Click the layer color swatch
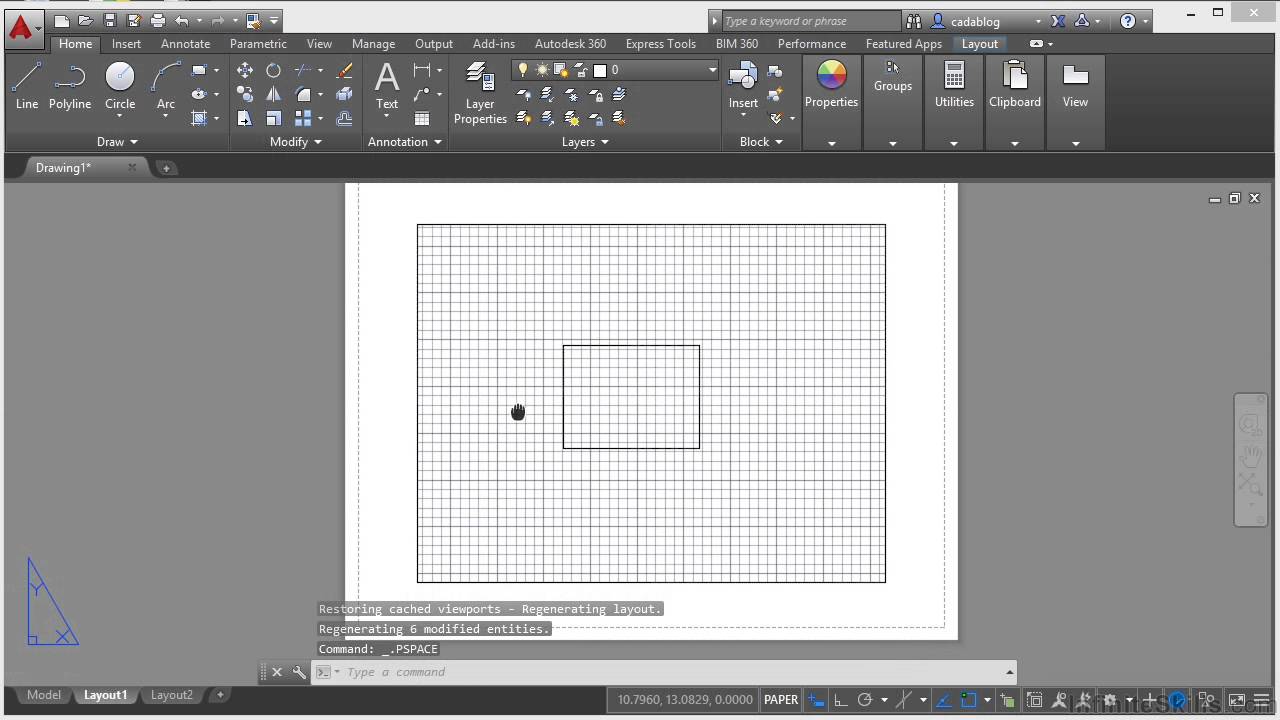This screenshot has height=720, width=1280. coord(600,70)
